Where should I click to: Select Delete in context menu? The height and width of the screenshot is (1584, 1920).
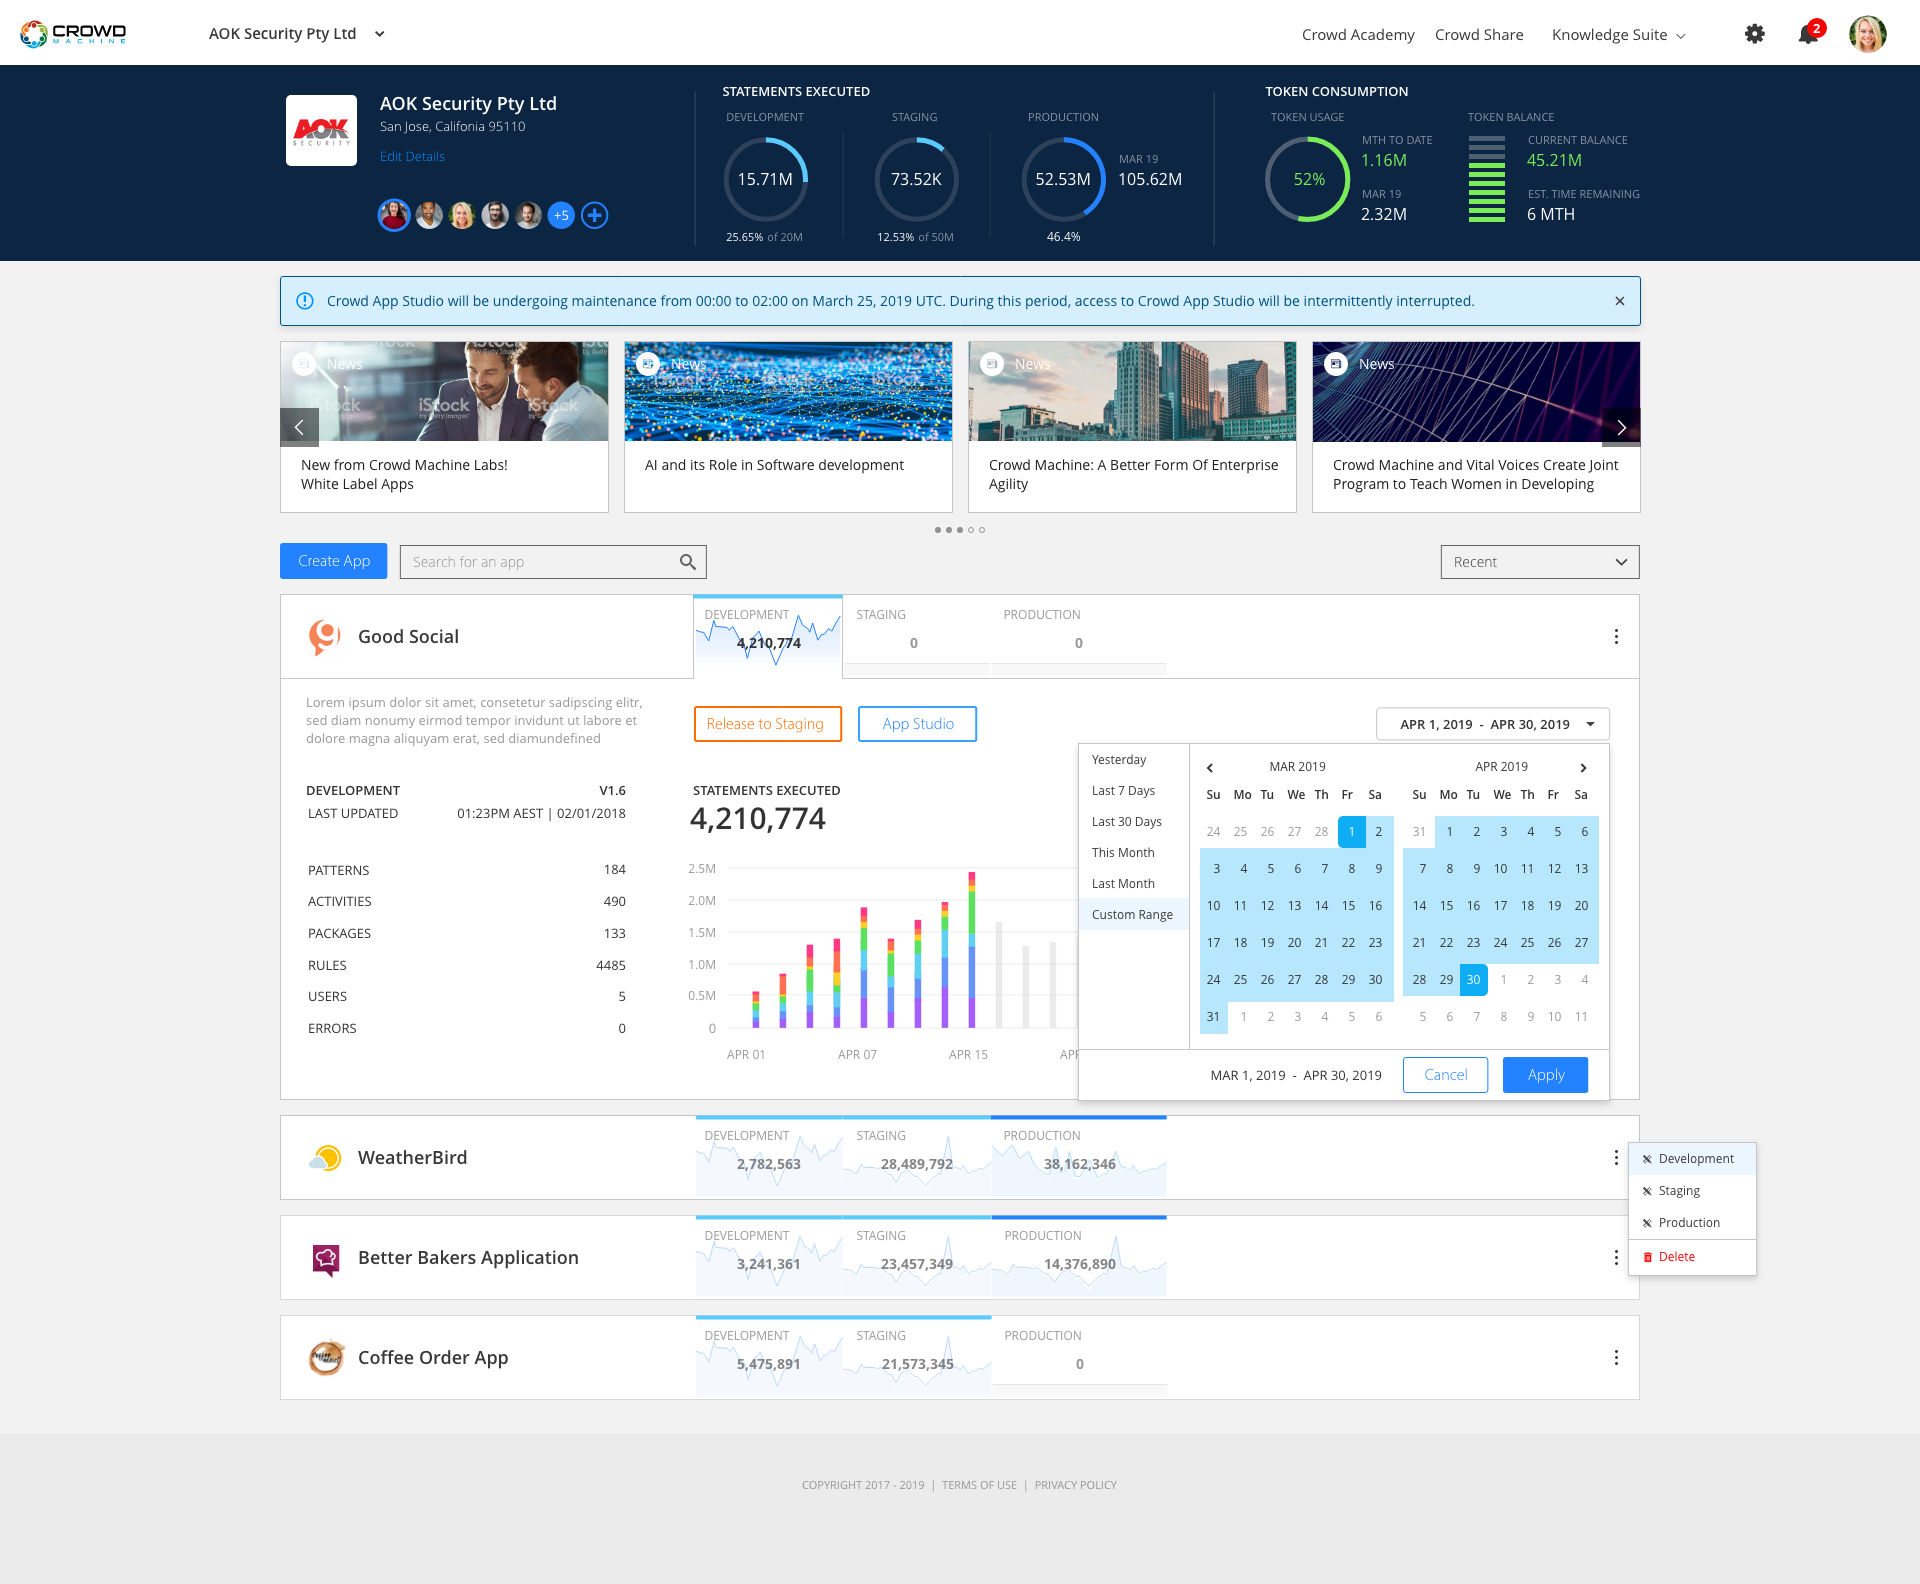pyautogui.click(x=1692, y=1257)
